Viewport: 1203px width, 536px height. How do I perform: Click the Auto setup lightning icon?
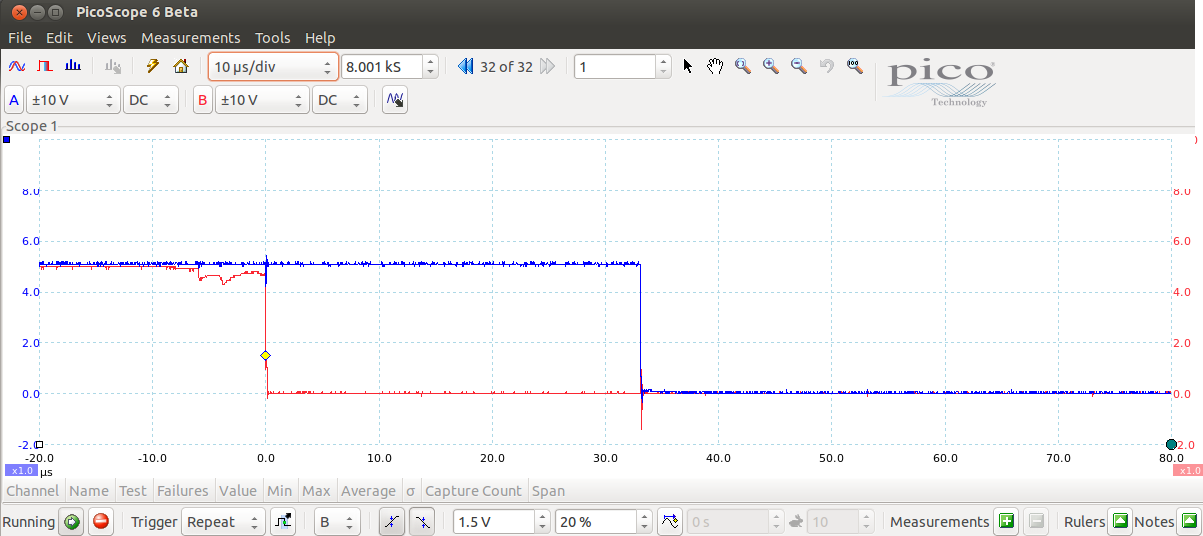click(153, 67)
